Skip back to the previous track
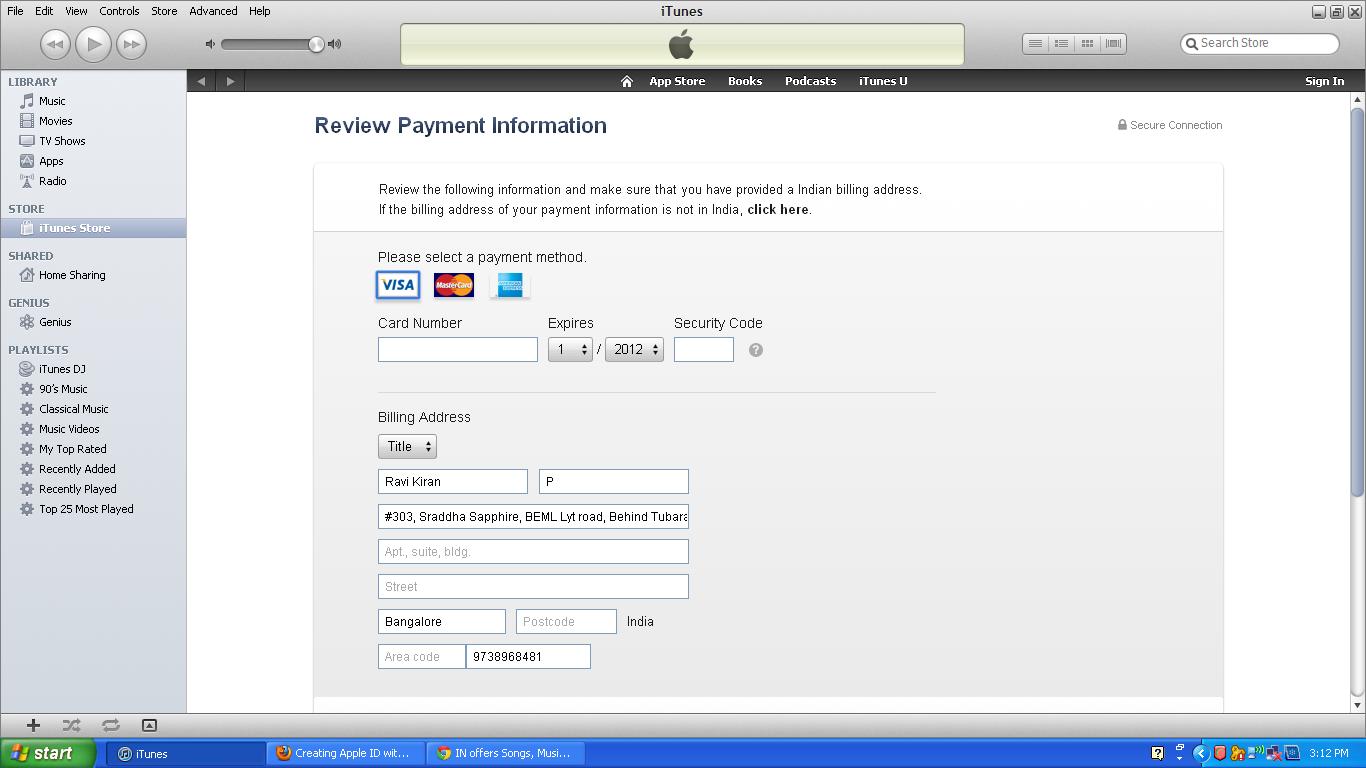This screenshot has width=1366, height=768. [55, 44]
